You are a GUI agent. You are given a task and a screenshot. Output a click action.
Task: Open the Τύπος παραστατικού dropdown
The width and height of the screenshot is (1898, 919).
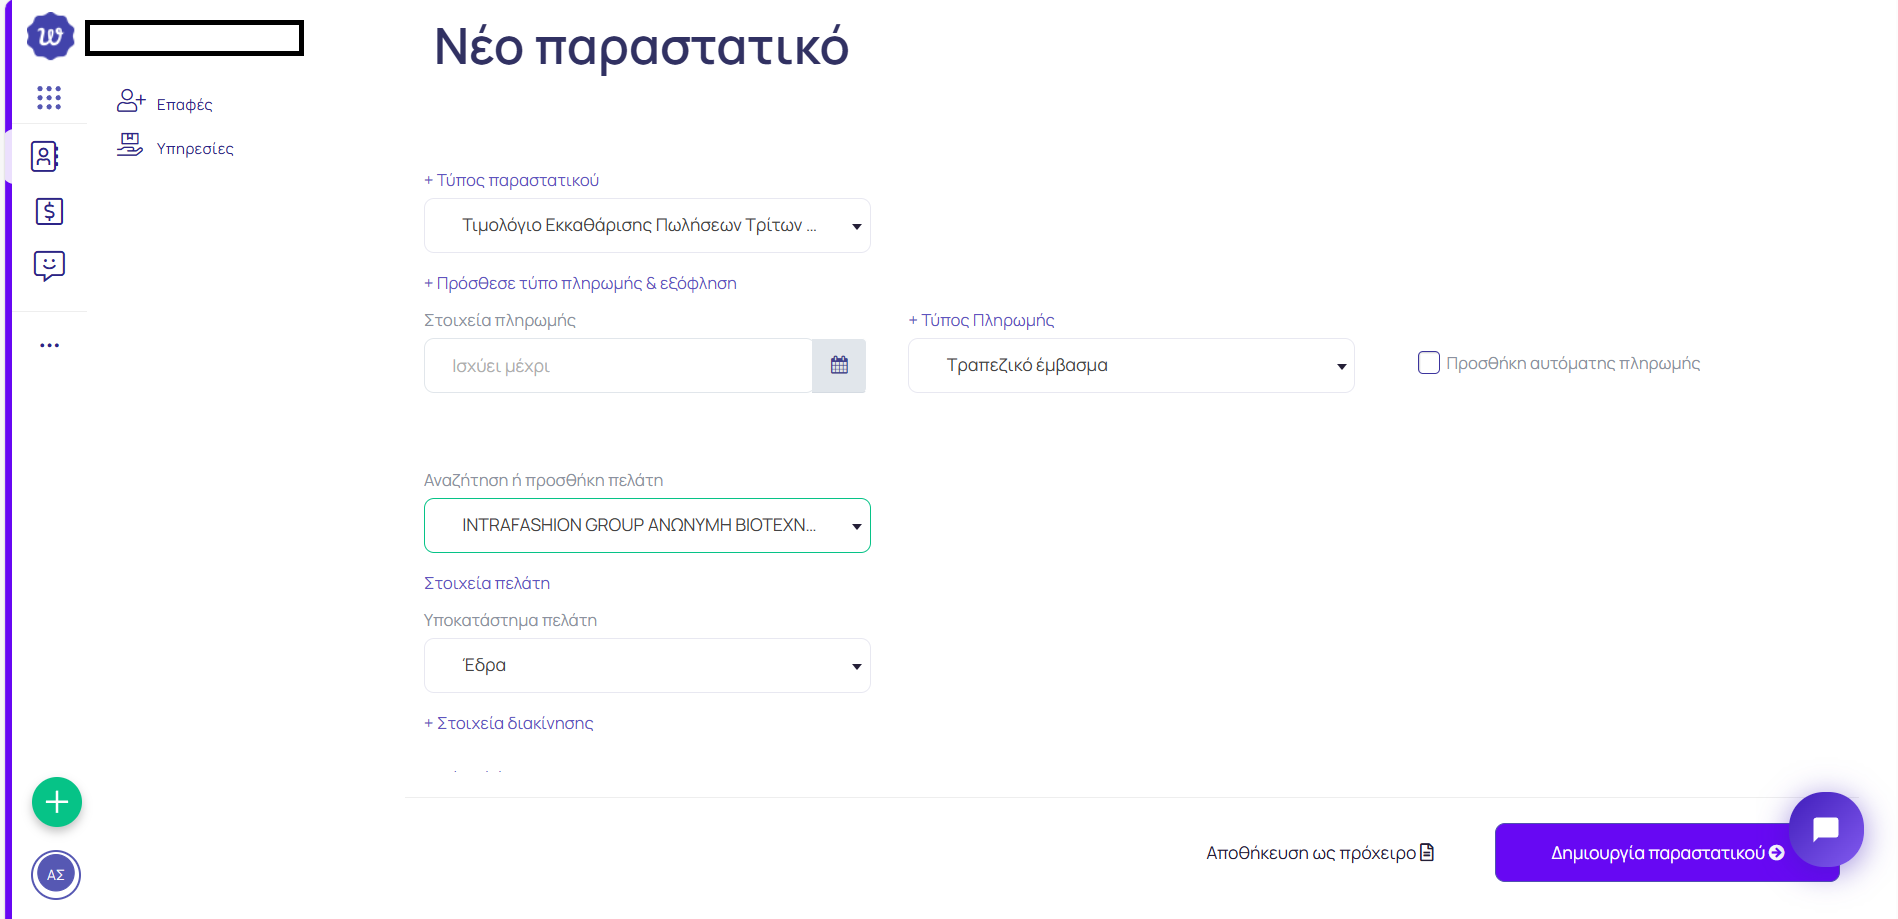647,226
